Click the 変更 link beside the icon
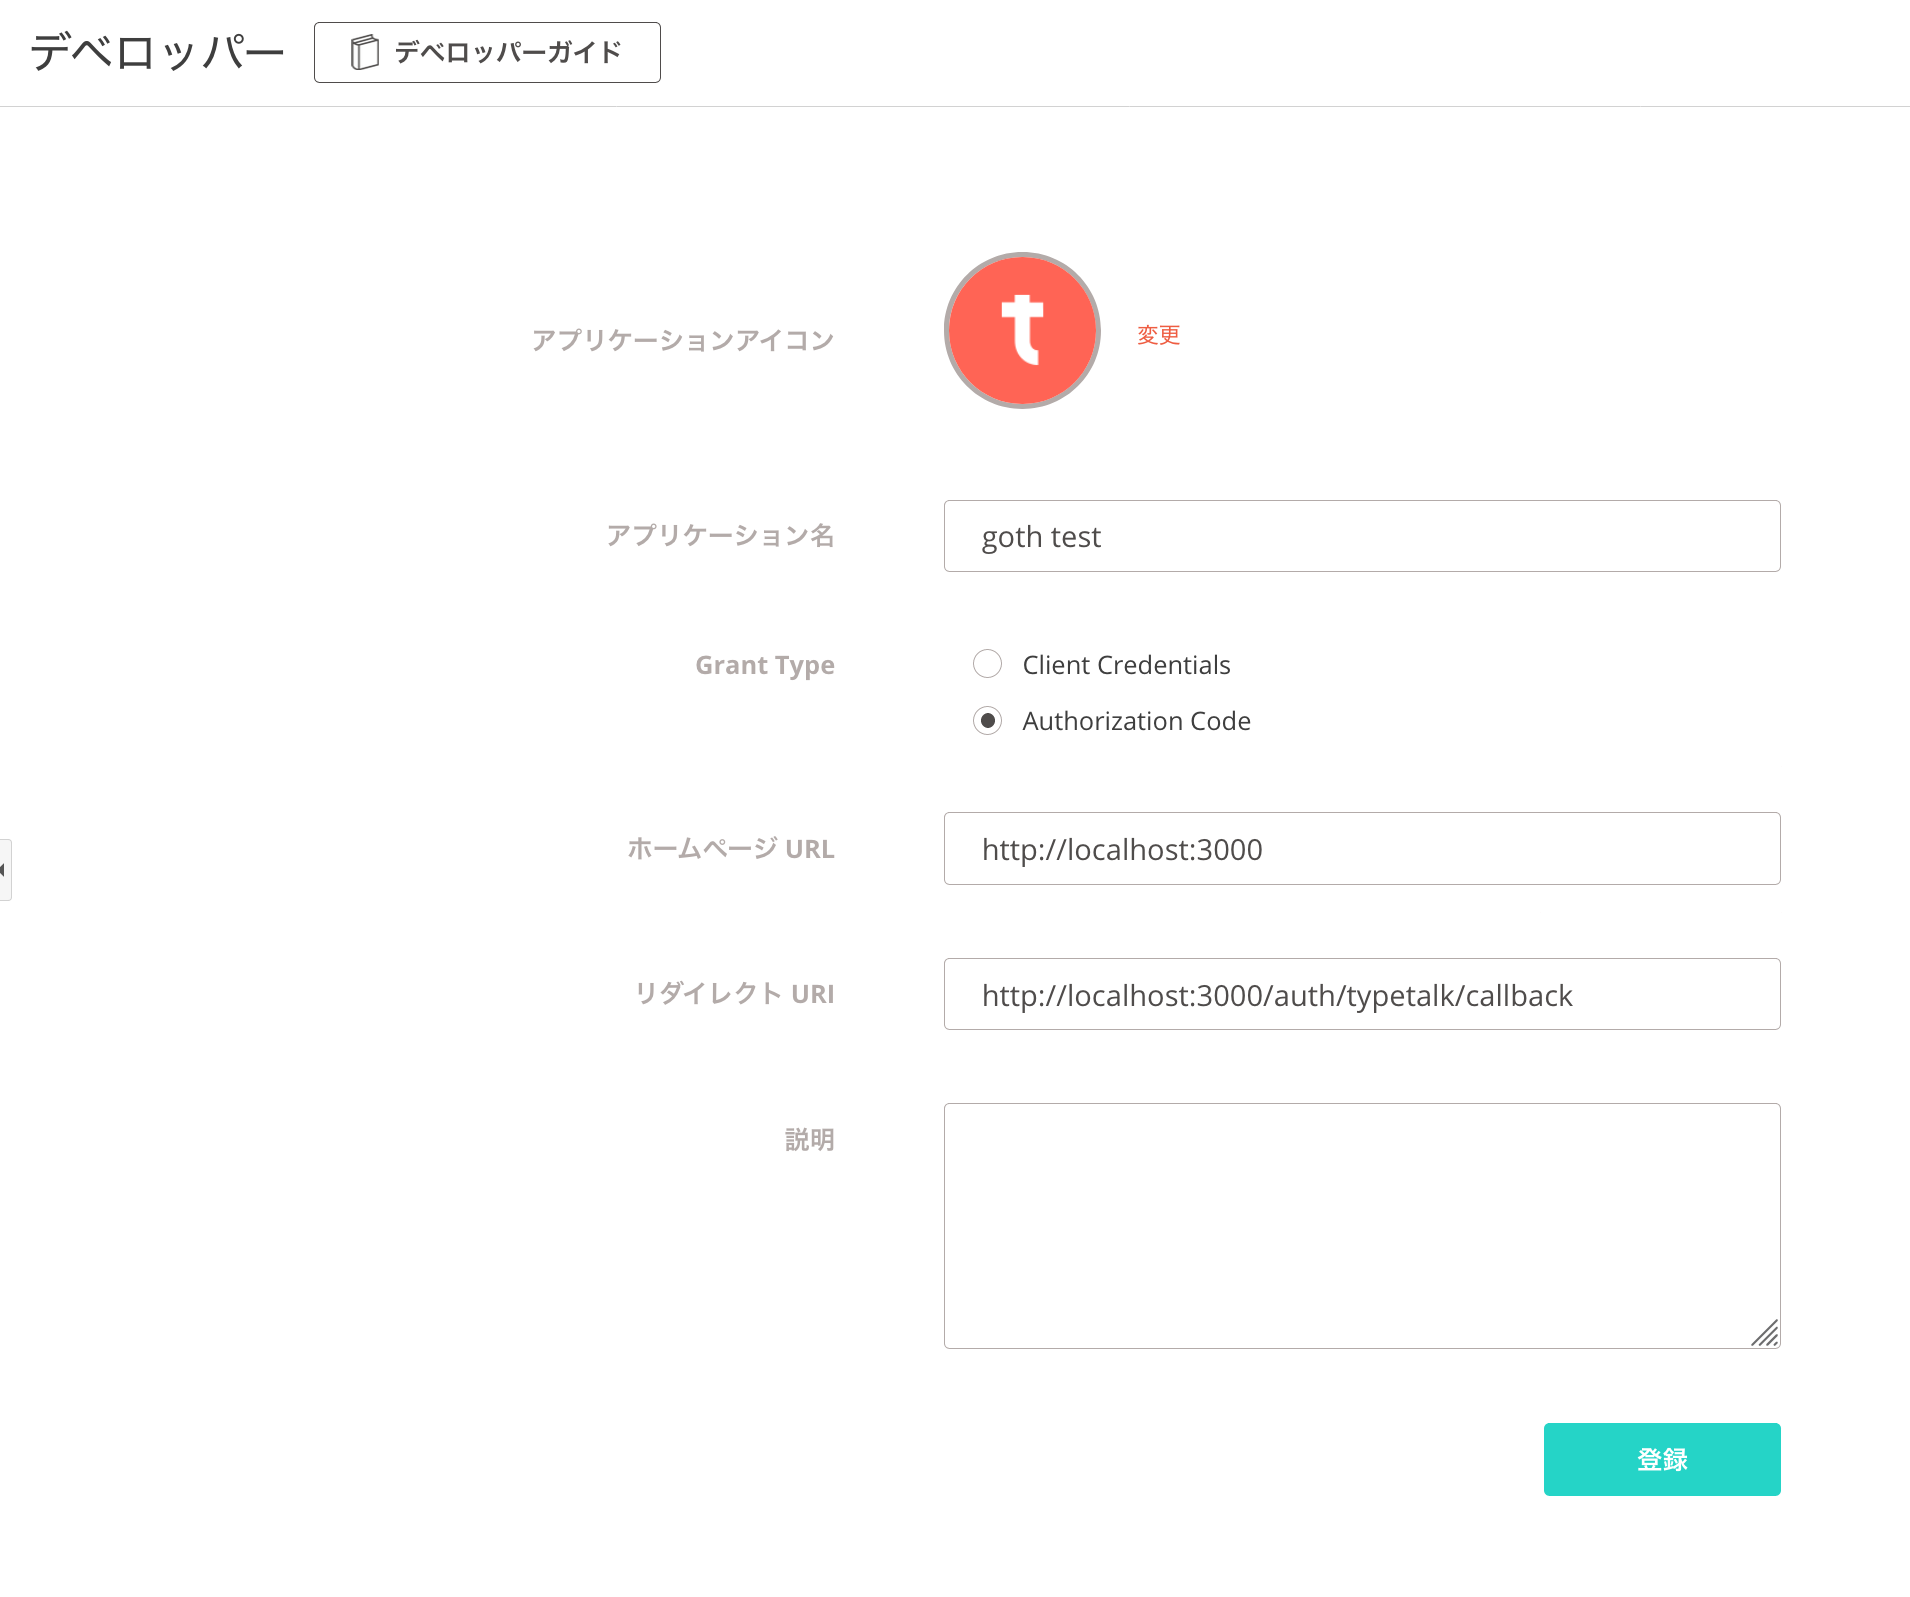The image size is (1910, 1597). click(1158, 335)
